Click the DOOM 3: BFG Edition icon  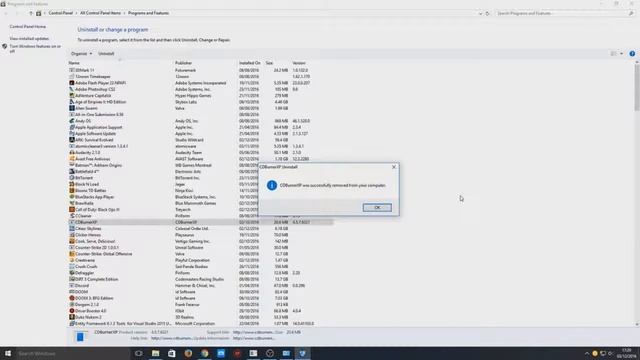point(72,298)
